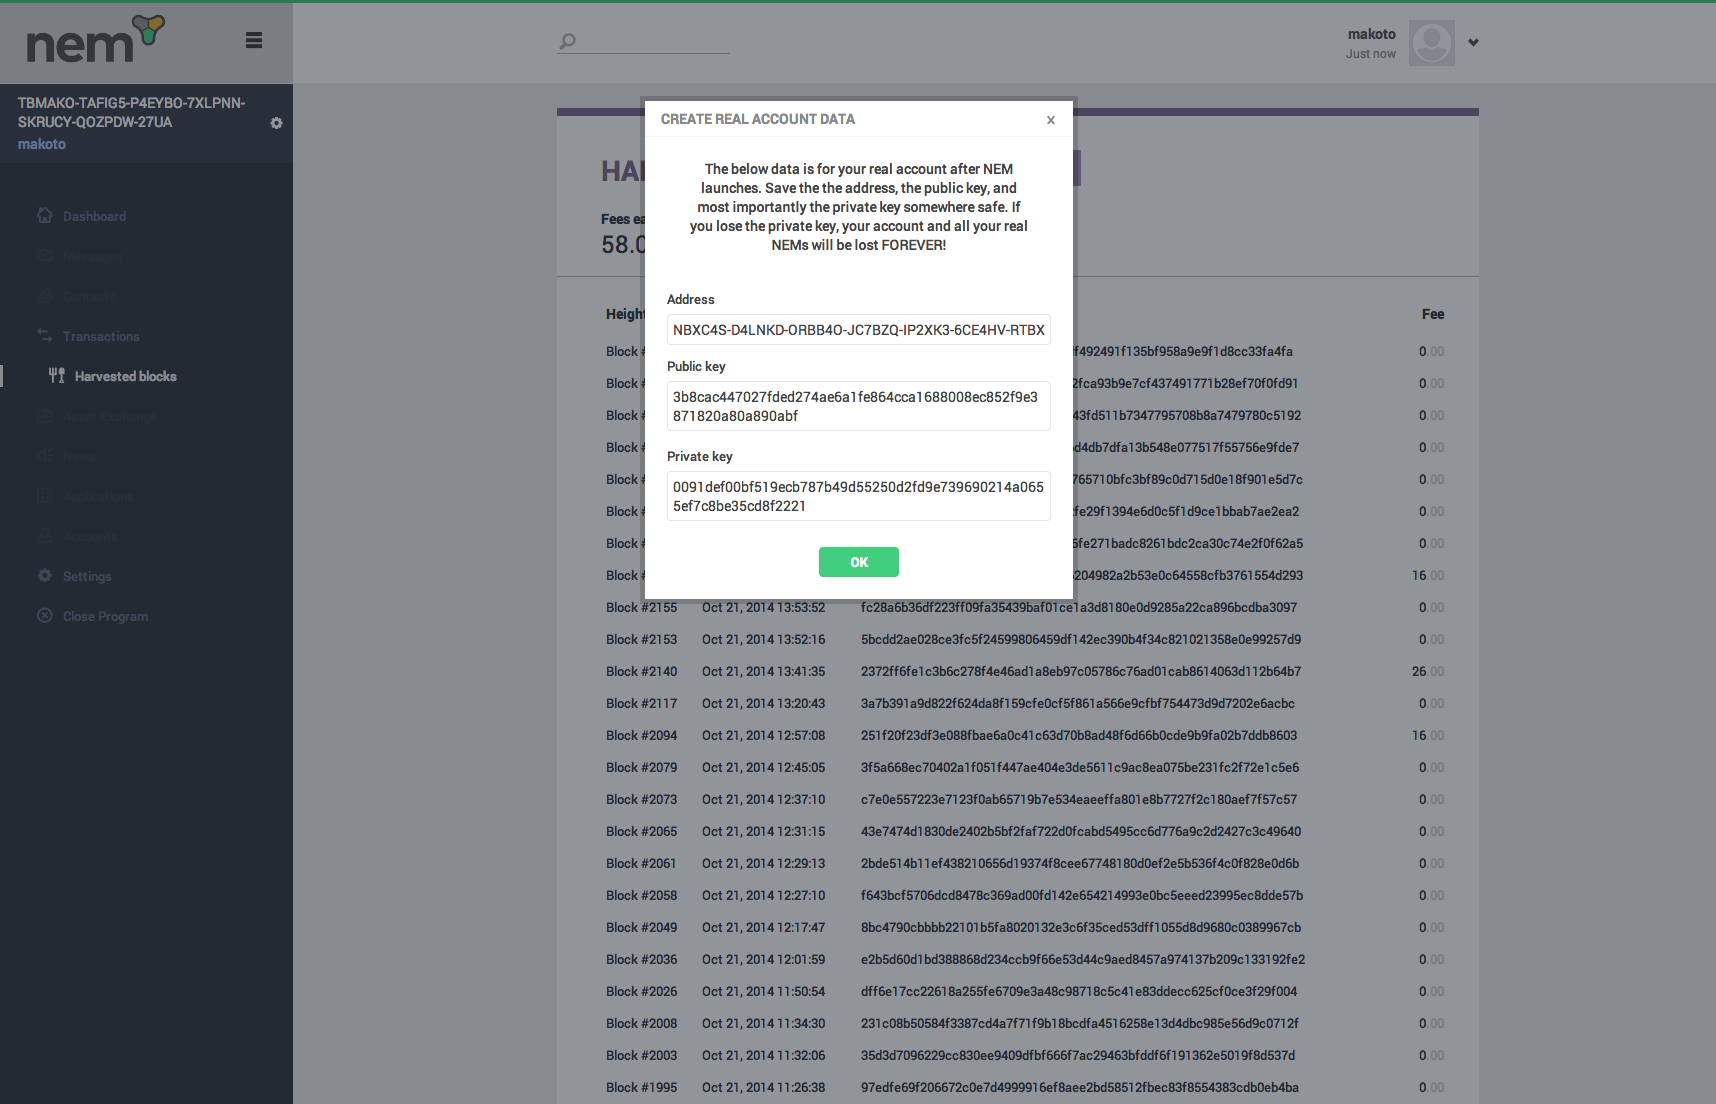Click the Fee column header
This screenshot has height=1104, width=1716.
click(1433, 314)
